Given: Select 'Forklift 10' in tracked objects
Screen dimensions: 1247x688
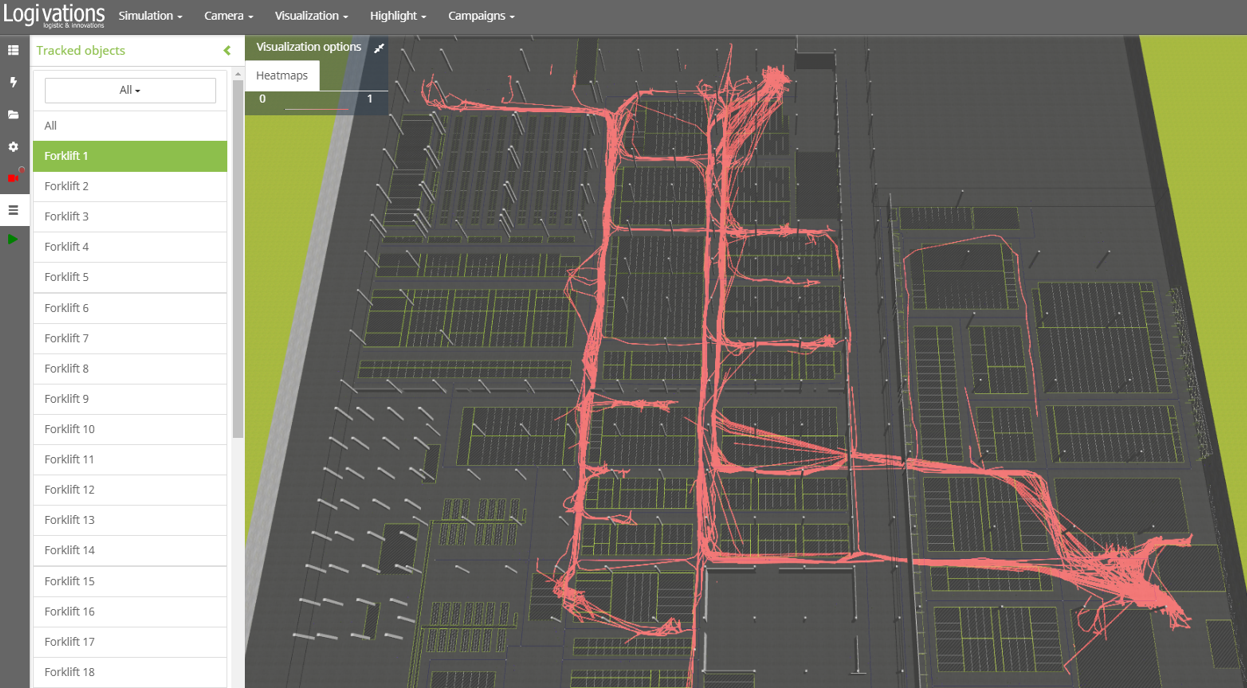Looking at the screenshot, I should 130,429.
